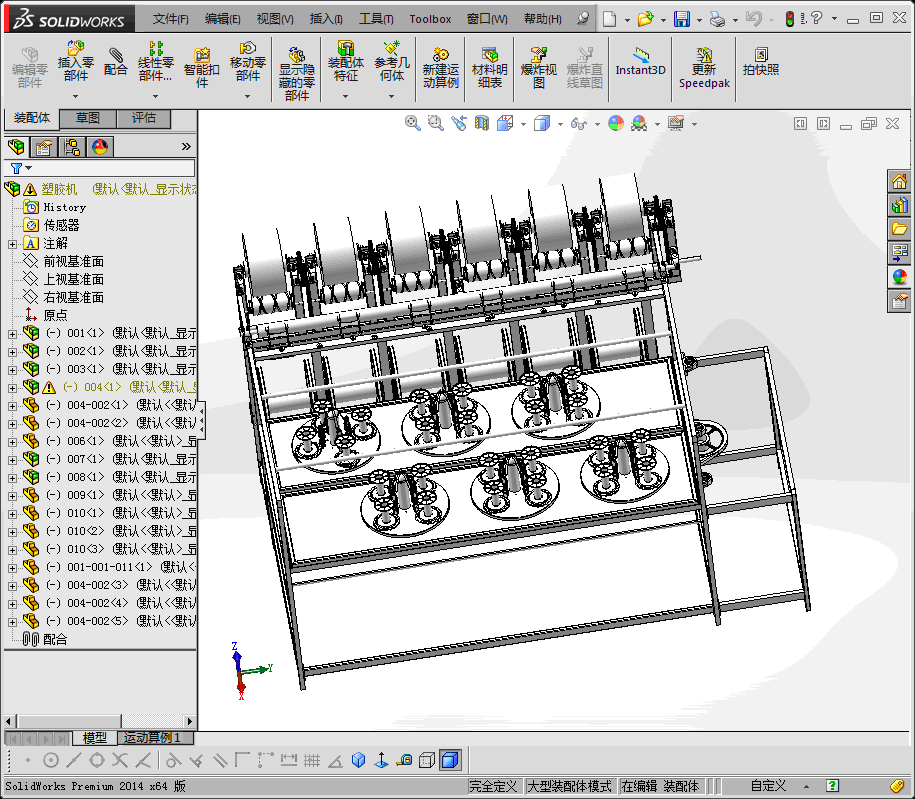Open the ConfigurationManager tab icon
Viewport: 915px width, 799px height.
point(72,147)
